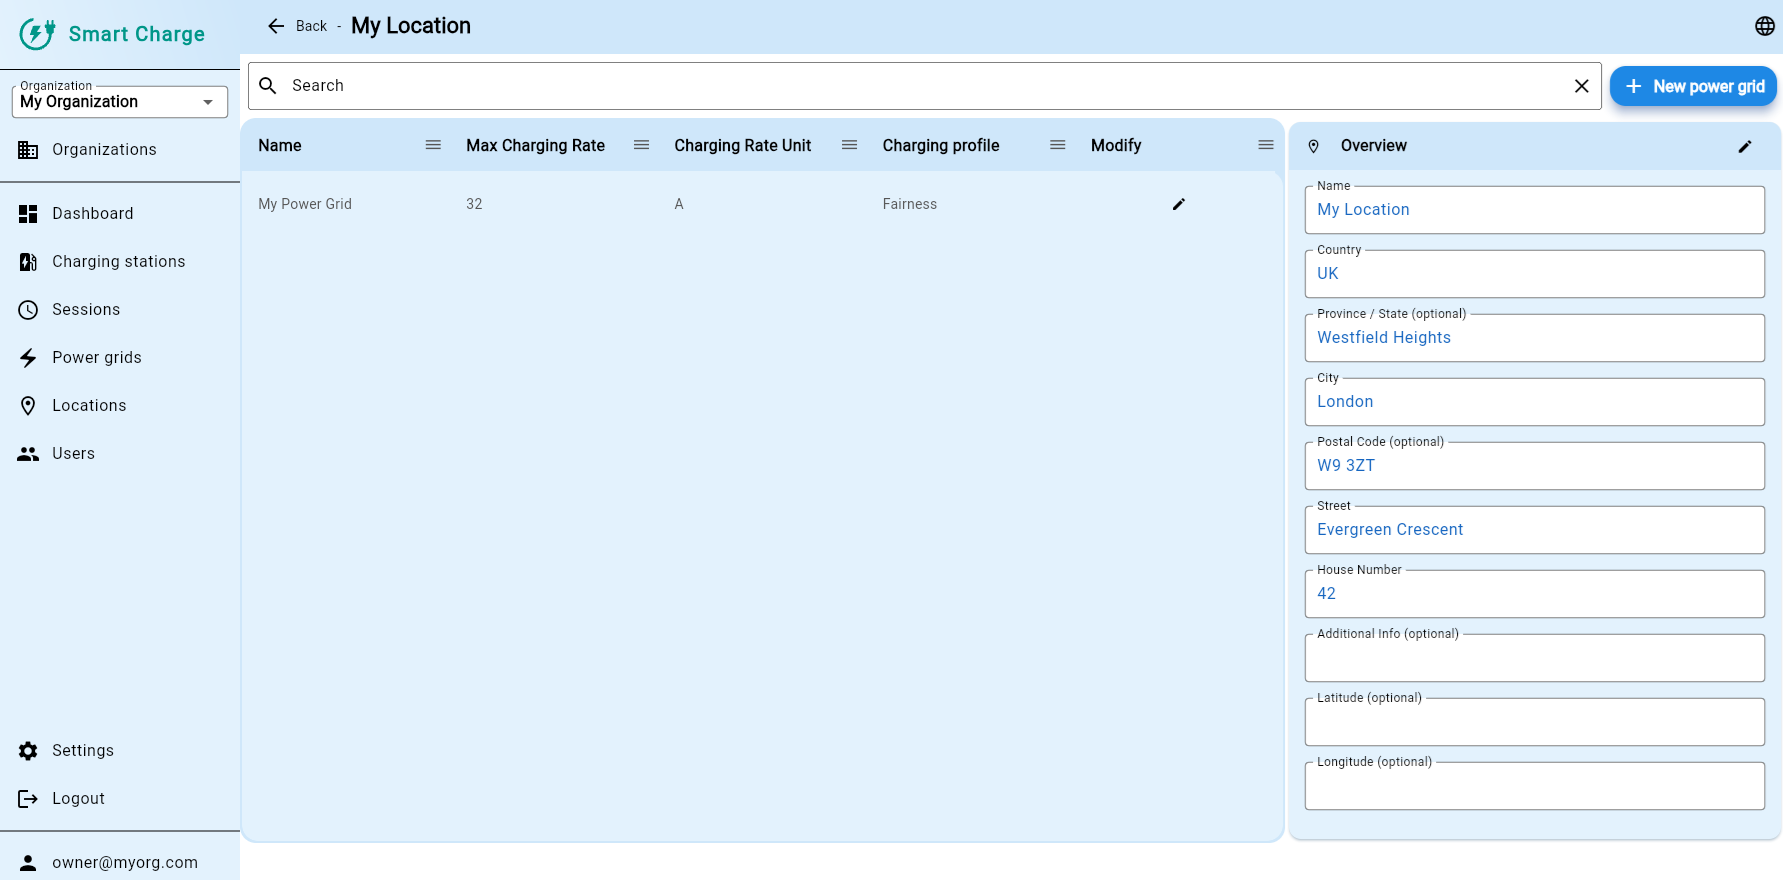
Task: Go to Charging stations in sidebar
Action: point(118,262)
